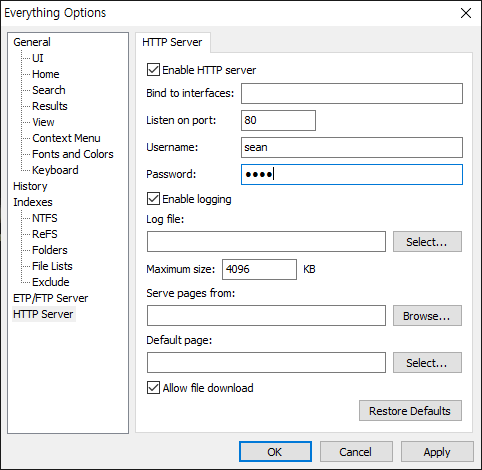This screenshot has width=482, height=470.
Task: Apply the HTTP server settings
Action: pos(437,452)
